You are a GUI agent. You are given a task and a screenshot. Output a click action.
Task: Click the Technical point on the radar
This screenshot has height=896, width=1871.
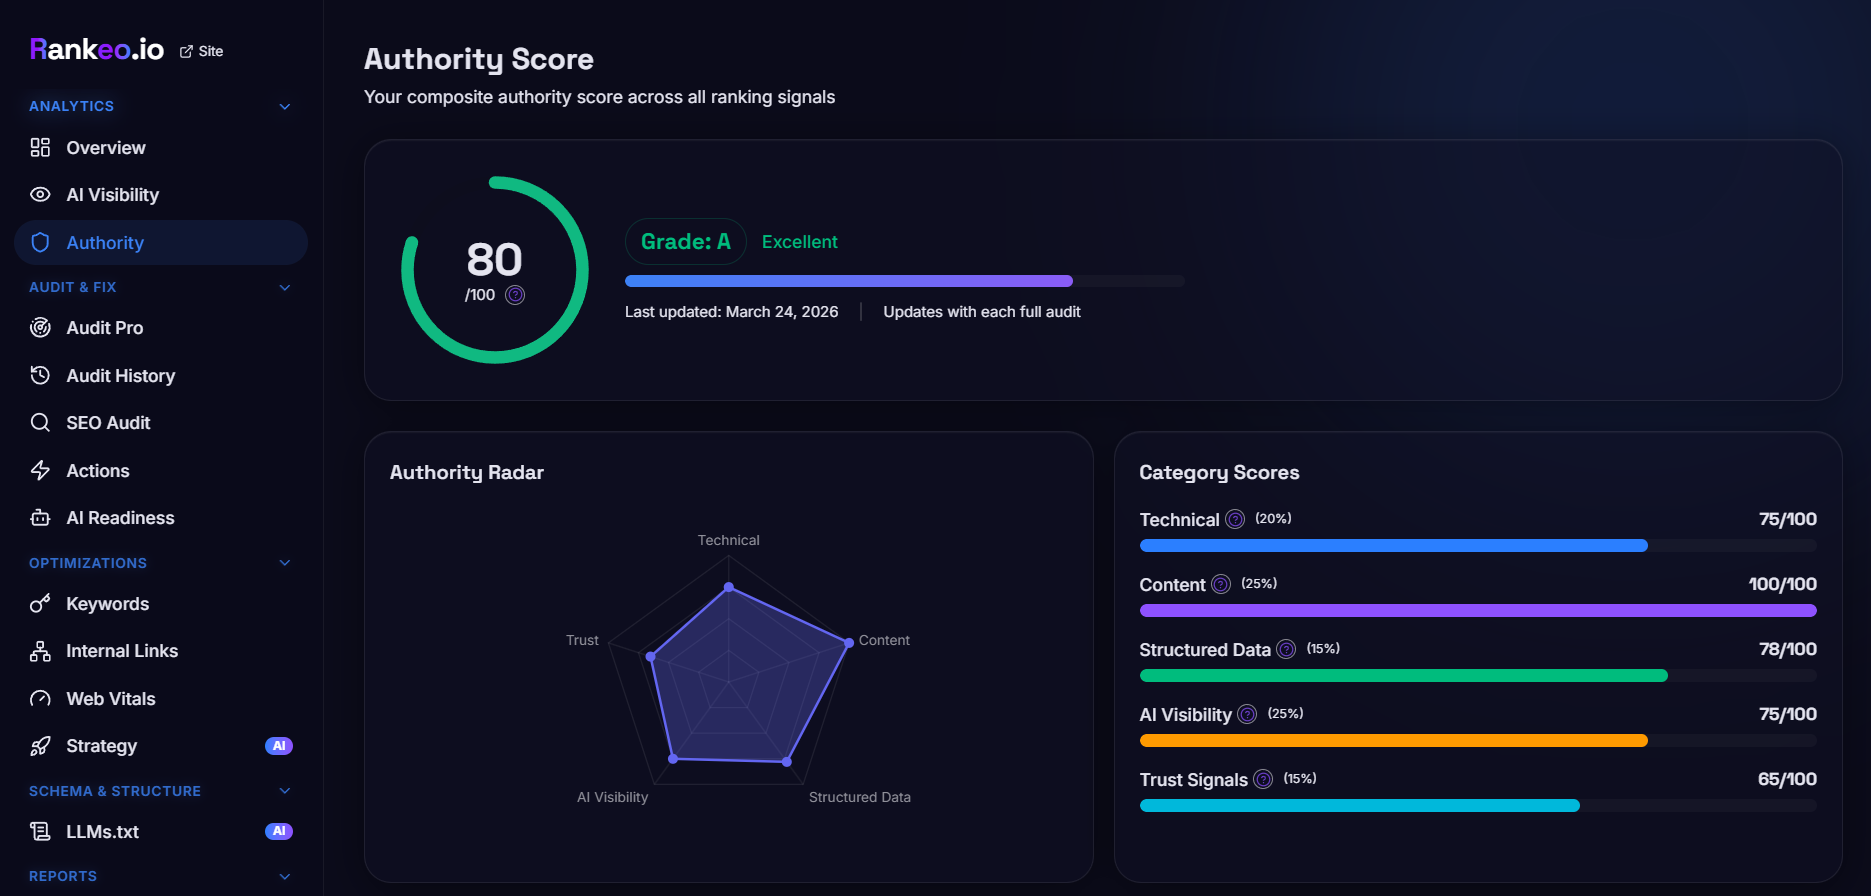729,587
